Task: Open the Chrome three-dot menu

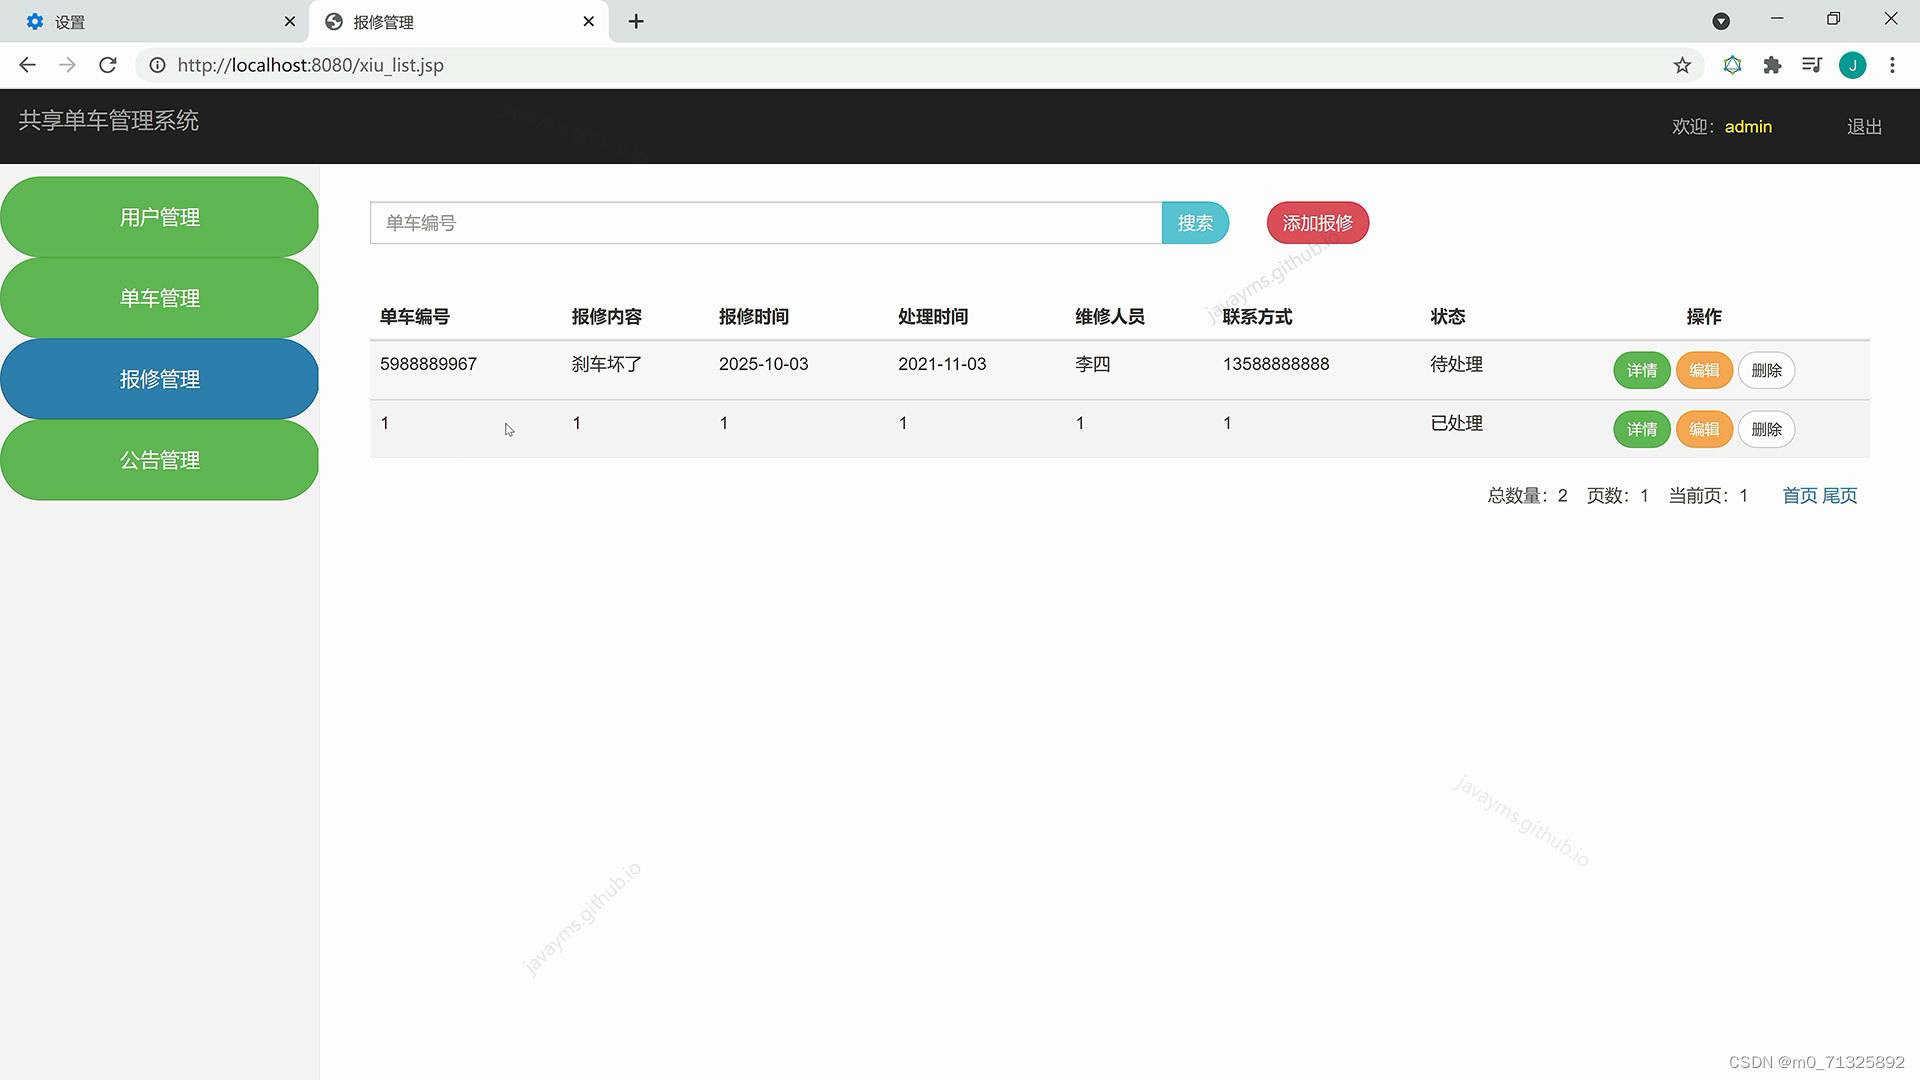Action: point(1892,65)
